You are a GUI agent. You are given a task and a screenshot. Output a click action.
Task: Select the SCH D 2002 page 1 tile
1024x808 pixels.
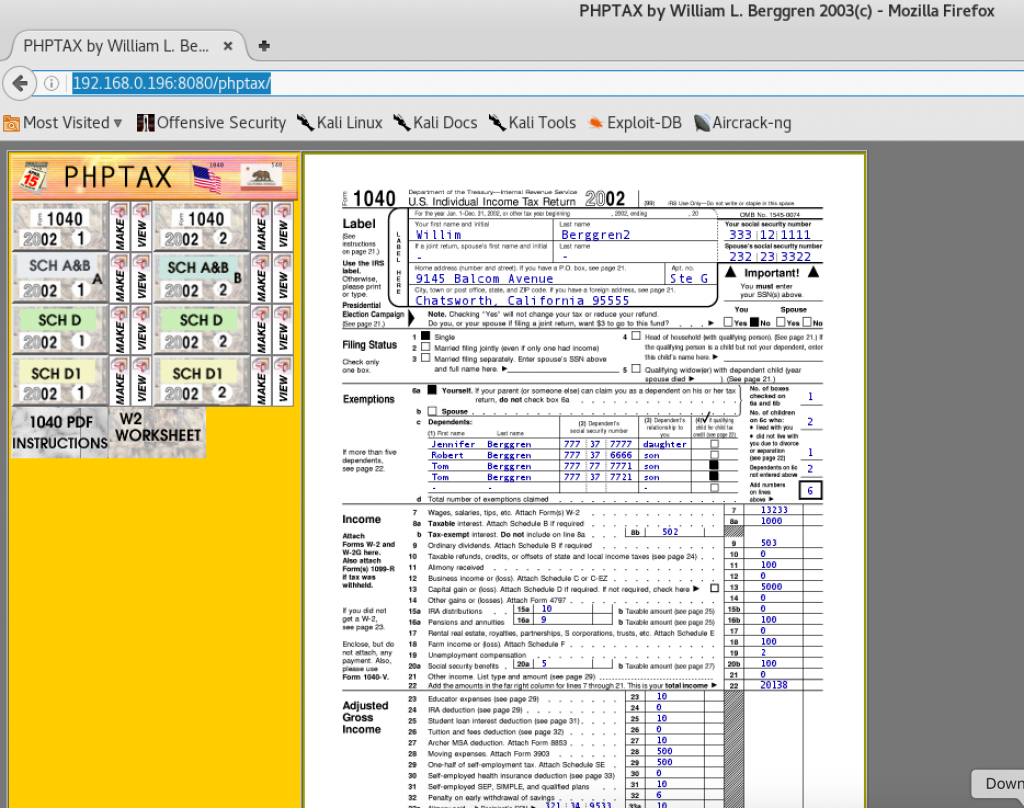[x=60, y=330]
